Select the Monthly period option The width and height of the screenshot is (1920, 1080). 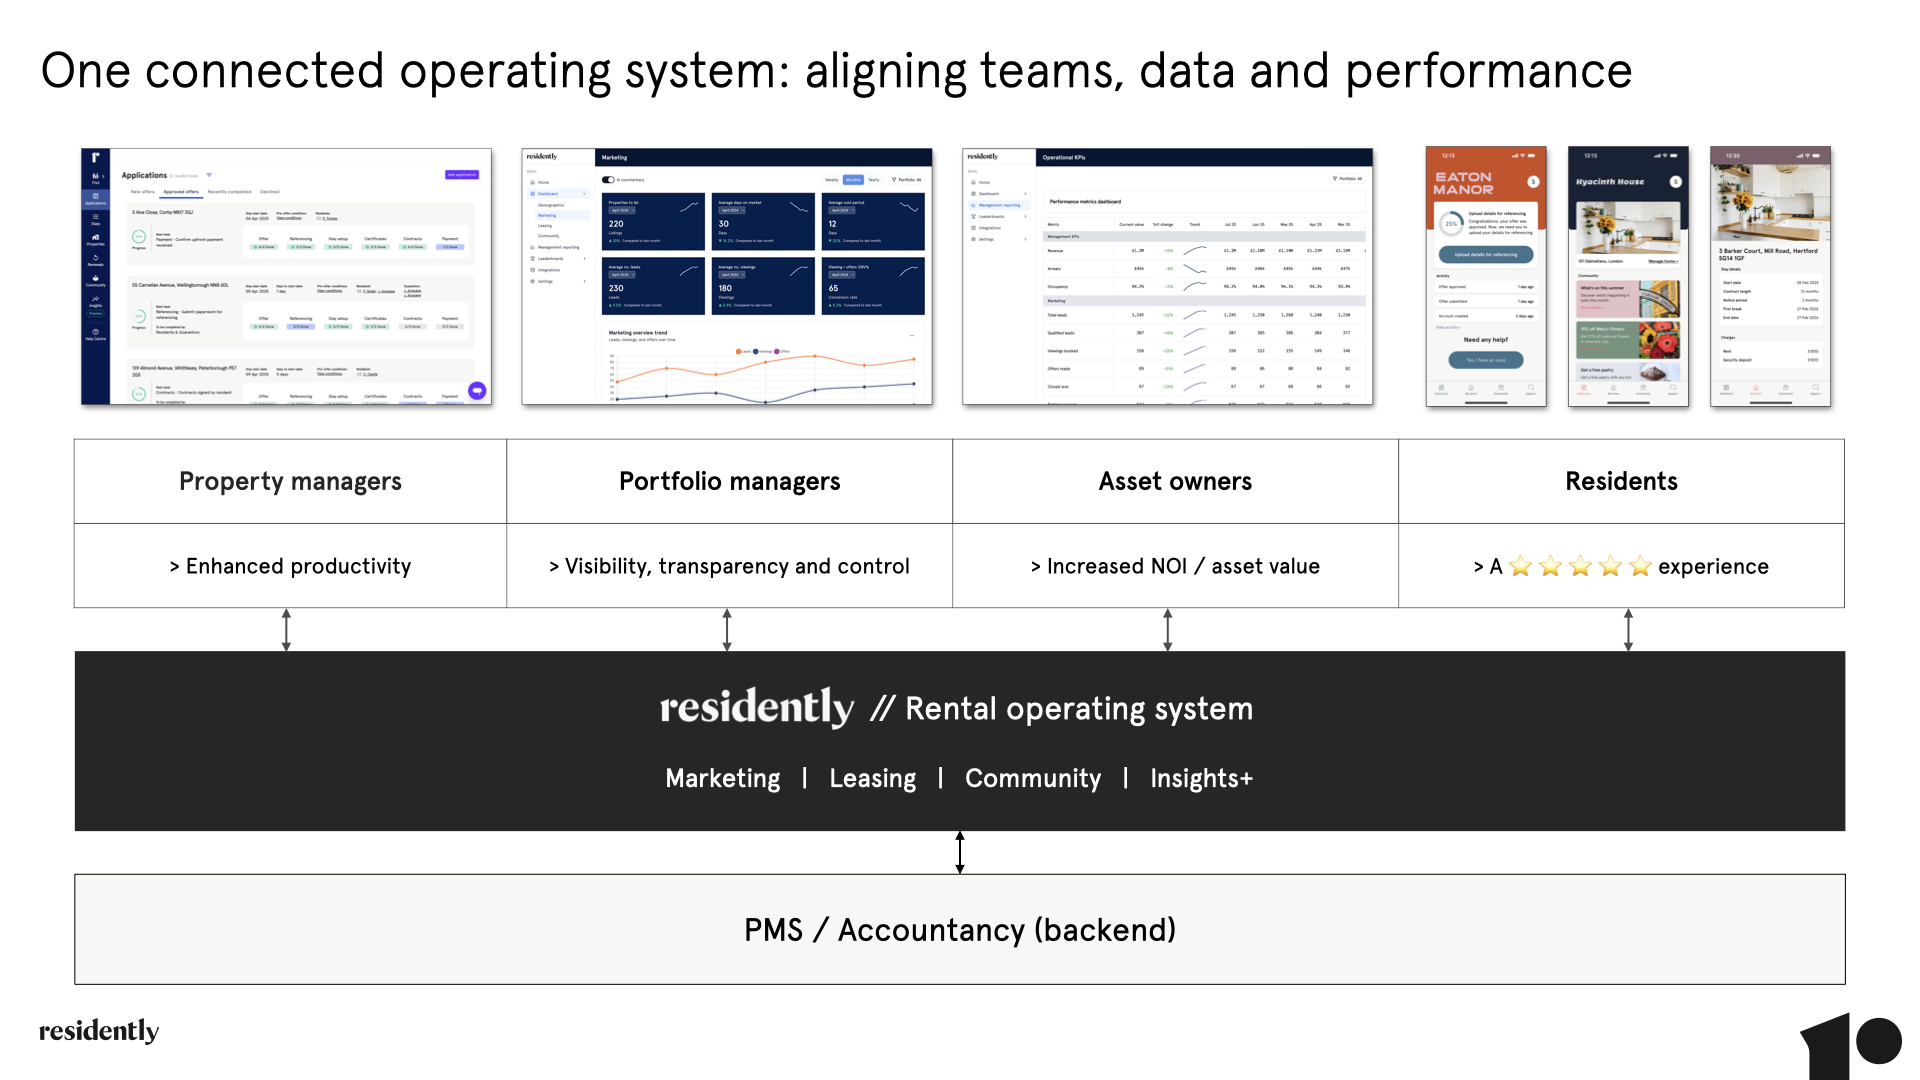tap(853, 180)
